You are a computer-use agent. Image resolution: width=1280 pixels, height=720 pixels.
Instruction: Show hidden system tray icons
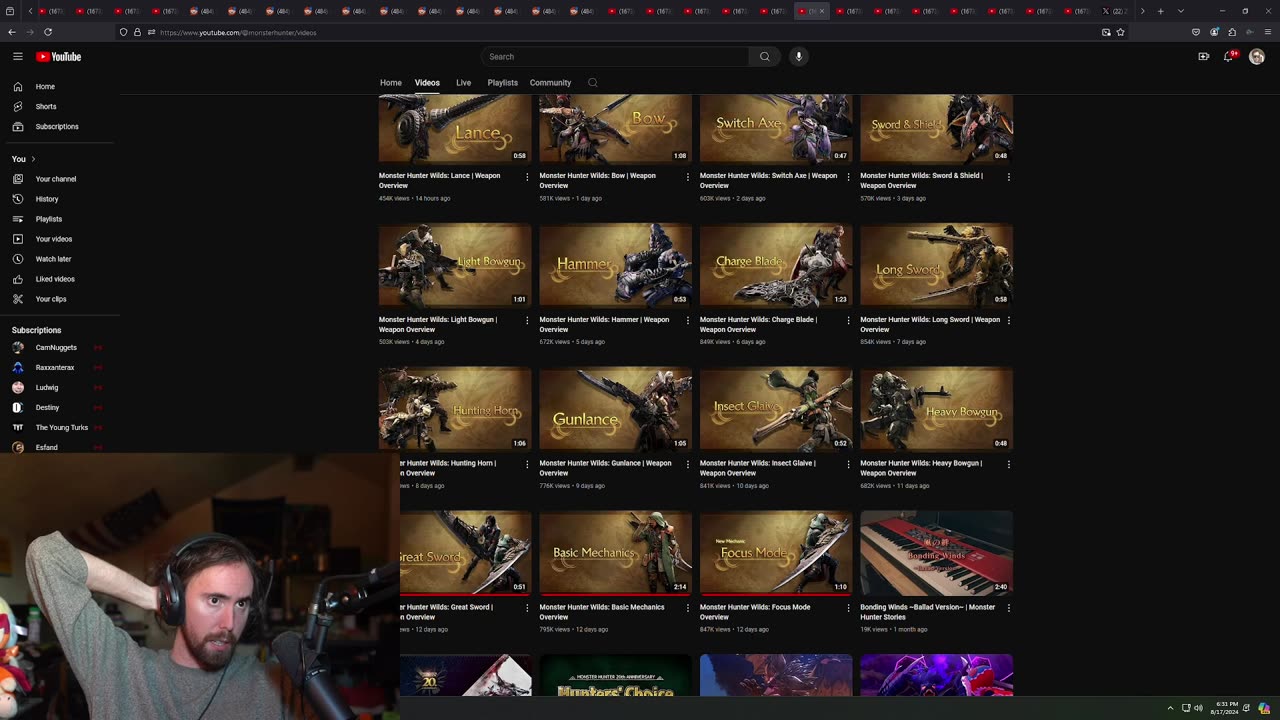[1170, 708]
